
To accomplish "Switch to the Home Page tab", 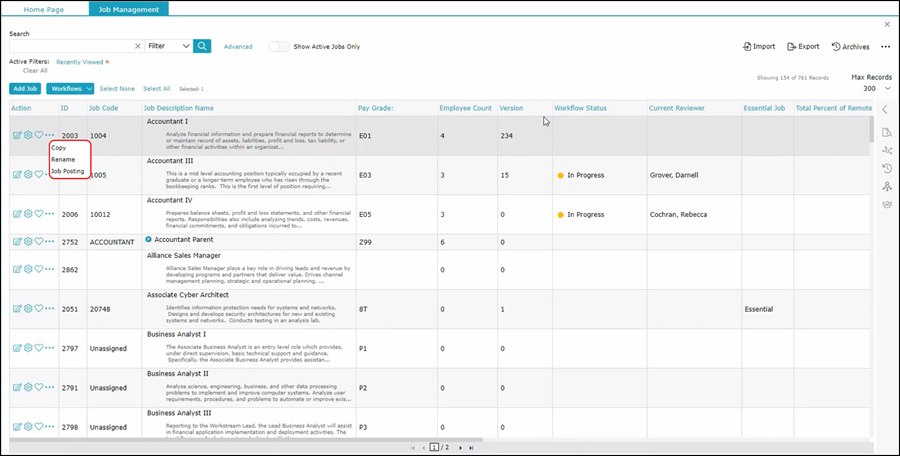I will [x=44, y=8].
